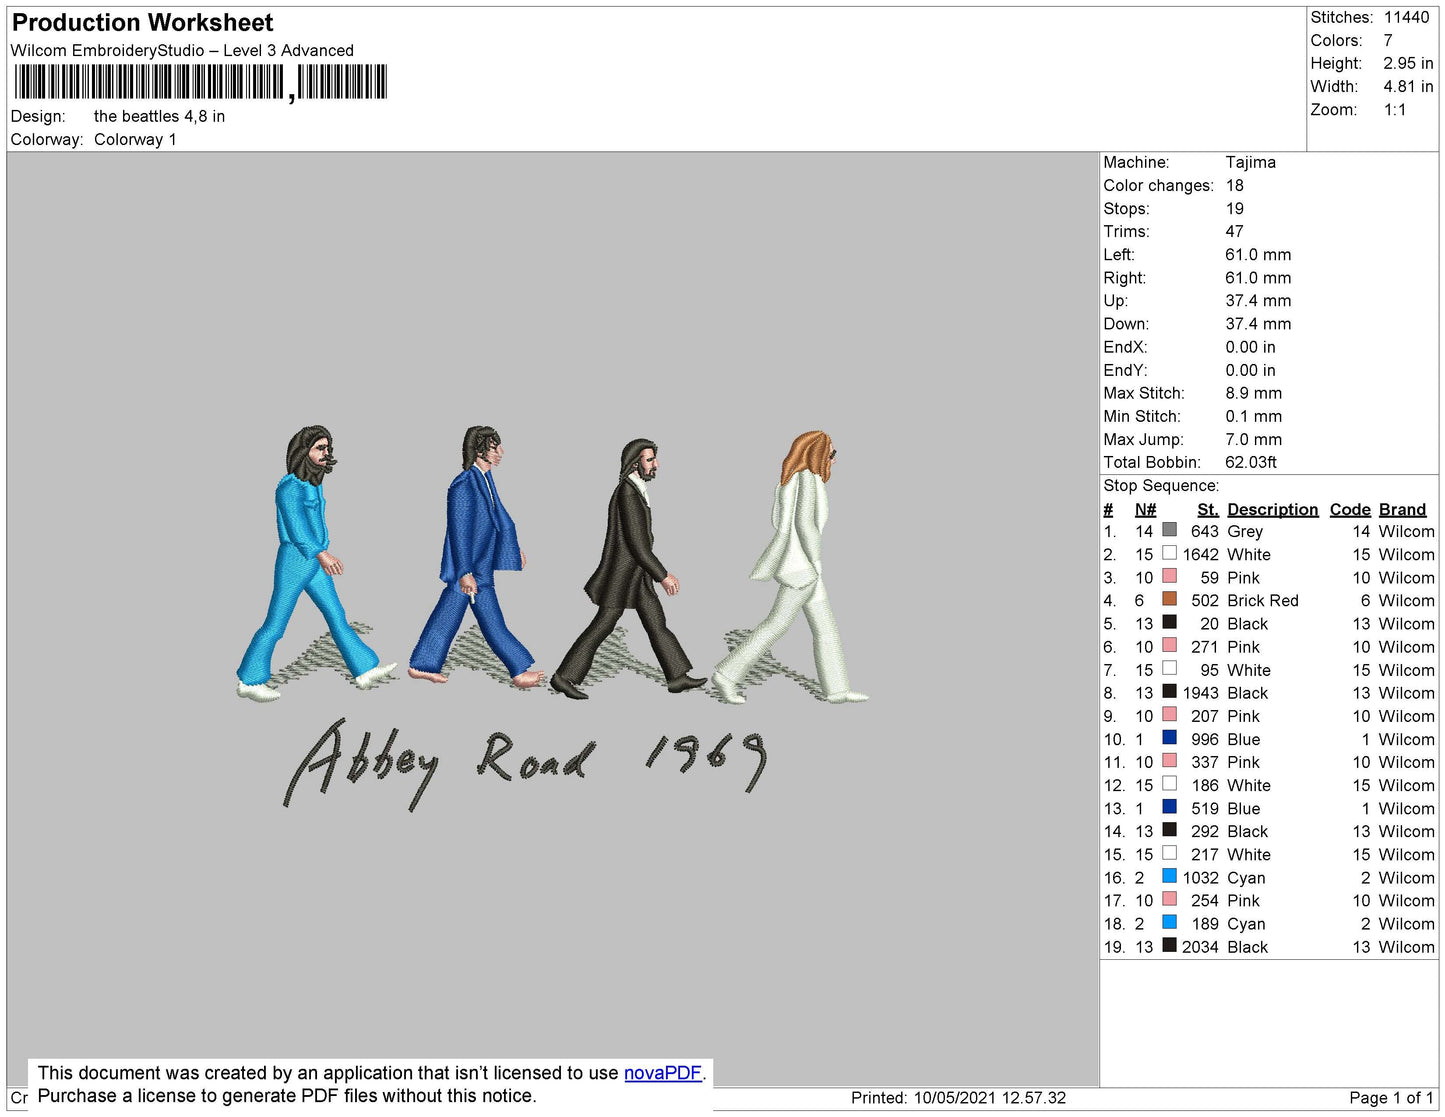
Task: Click the N# column header
Action: pos(1145,509)
